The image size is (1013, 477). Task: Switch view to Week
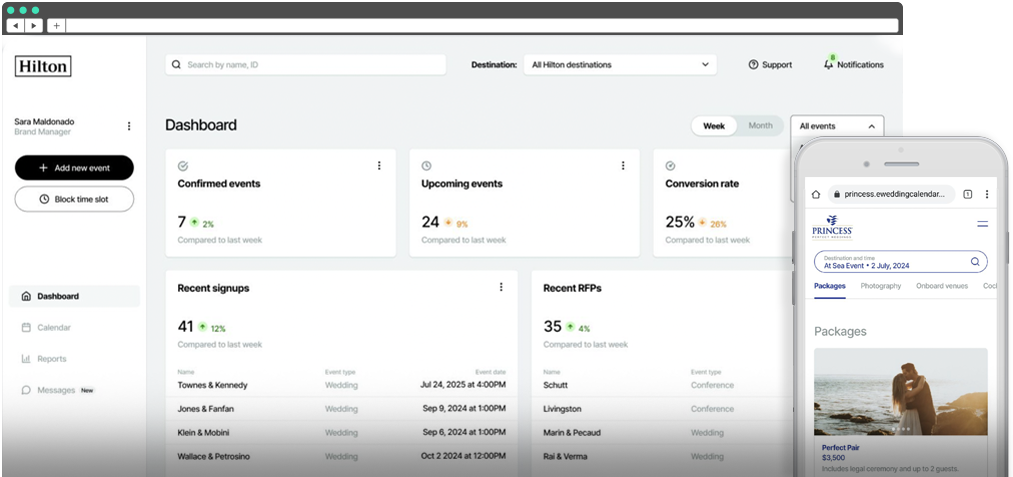pyautogui.click(x=714, y=126)
